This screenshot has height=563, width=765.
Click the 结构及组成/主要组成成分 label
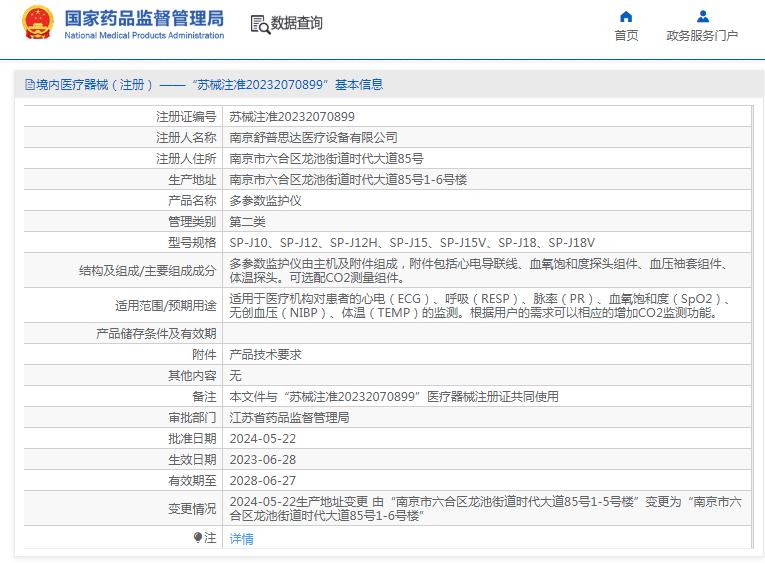(147, 270)
